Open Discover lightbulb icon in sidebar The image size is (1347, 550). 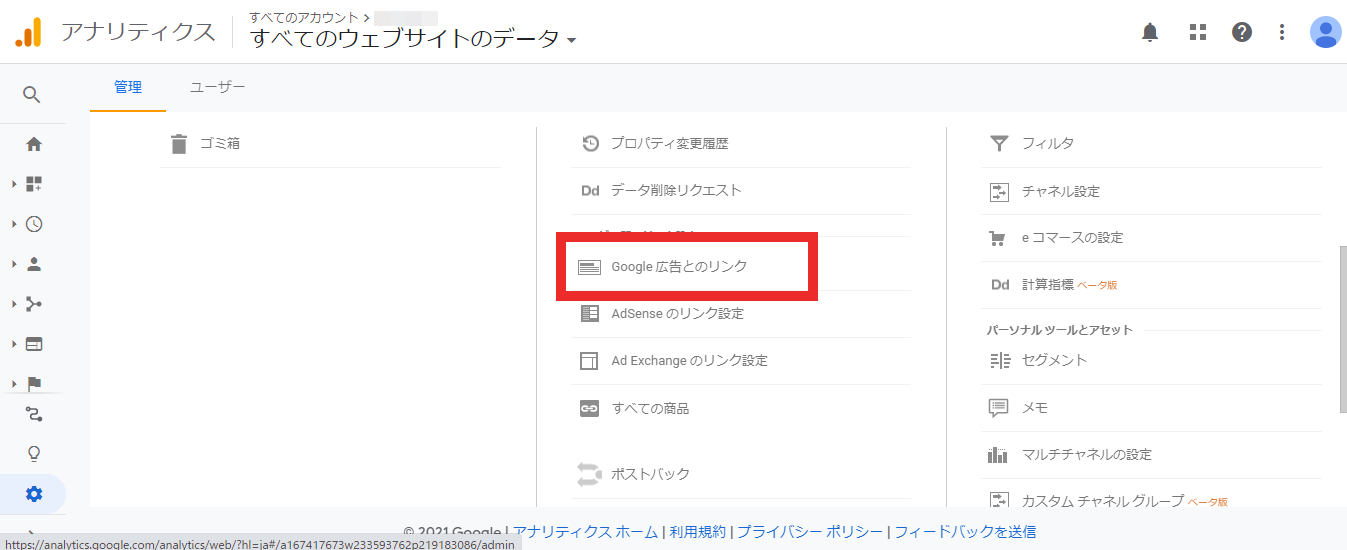coord(34,454)
